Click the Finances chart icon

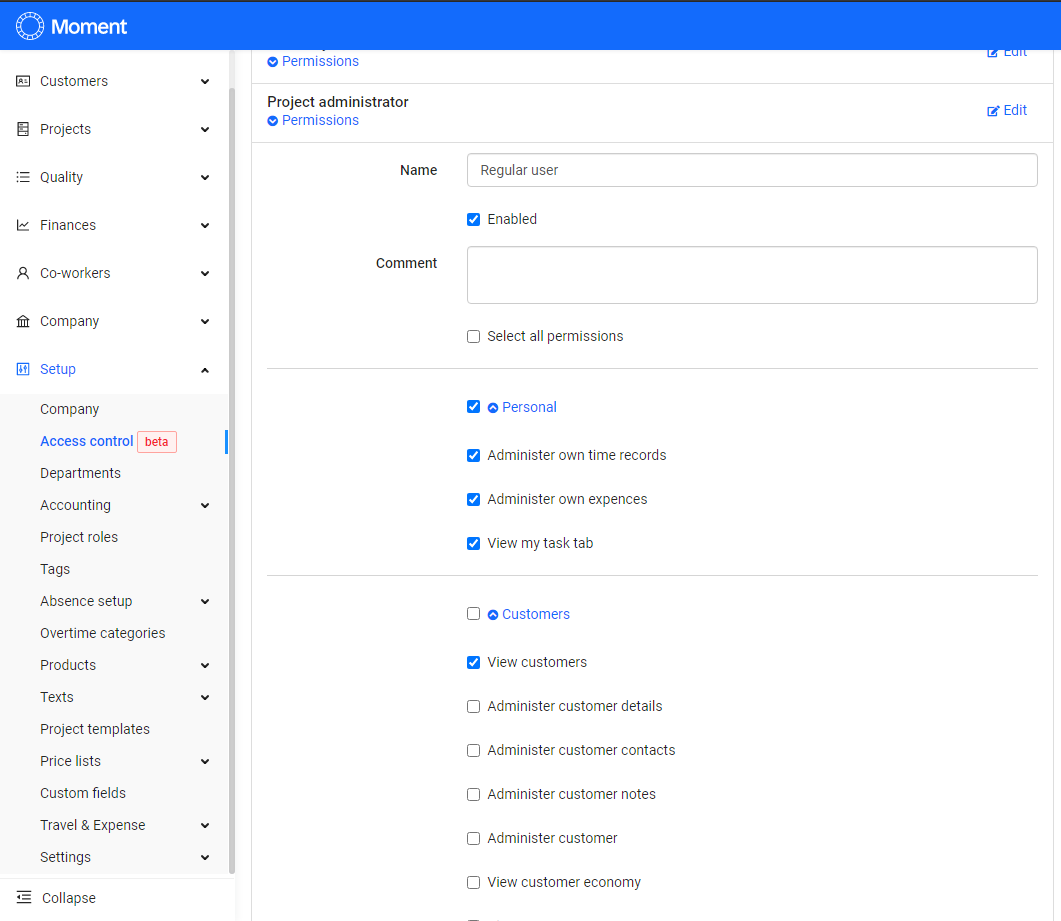point(23,225)
